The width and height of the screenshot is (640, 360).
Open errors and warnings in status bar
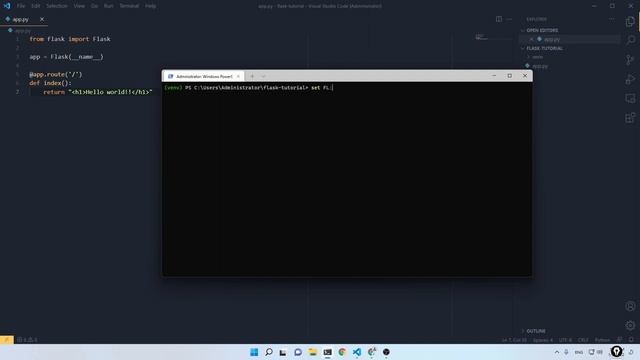tap(27, 340)
